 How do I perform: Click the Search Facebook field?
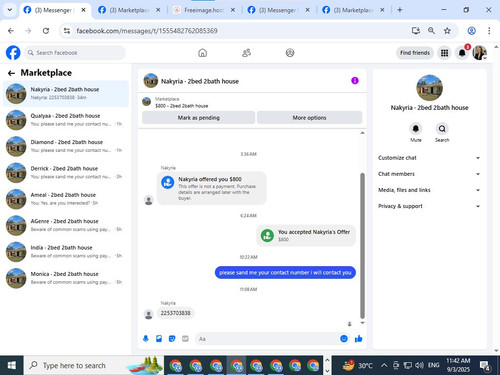(75, 53)
